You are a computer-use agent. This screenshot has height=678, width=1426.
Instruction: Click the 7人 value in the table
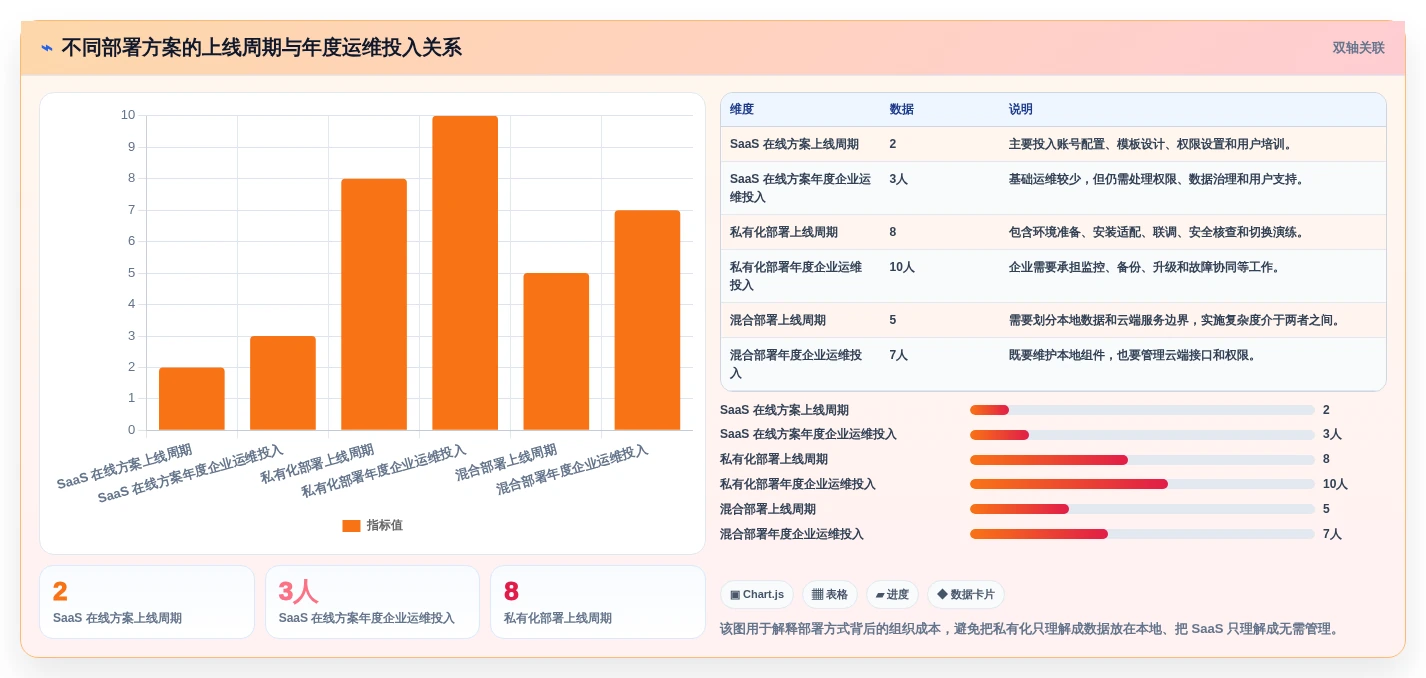pos(898,355)
